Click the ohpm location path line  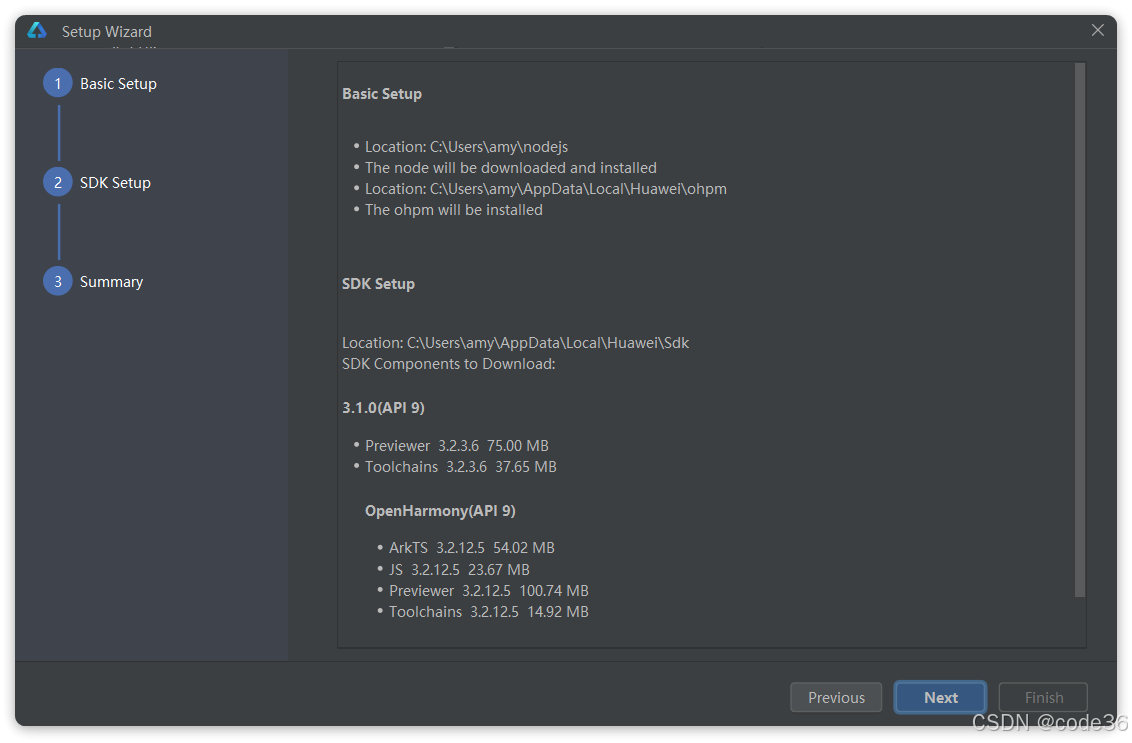546,188
